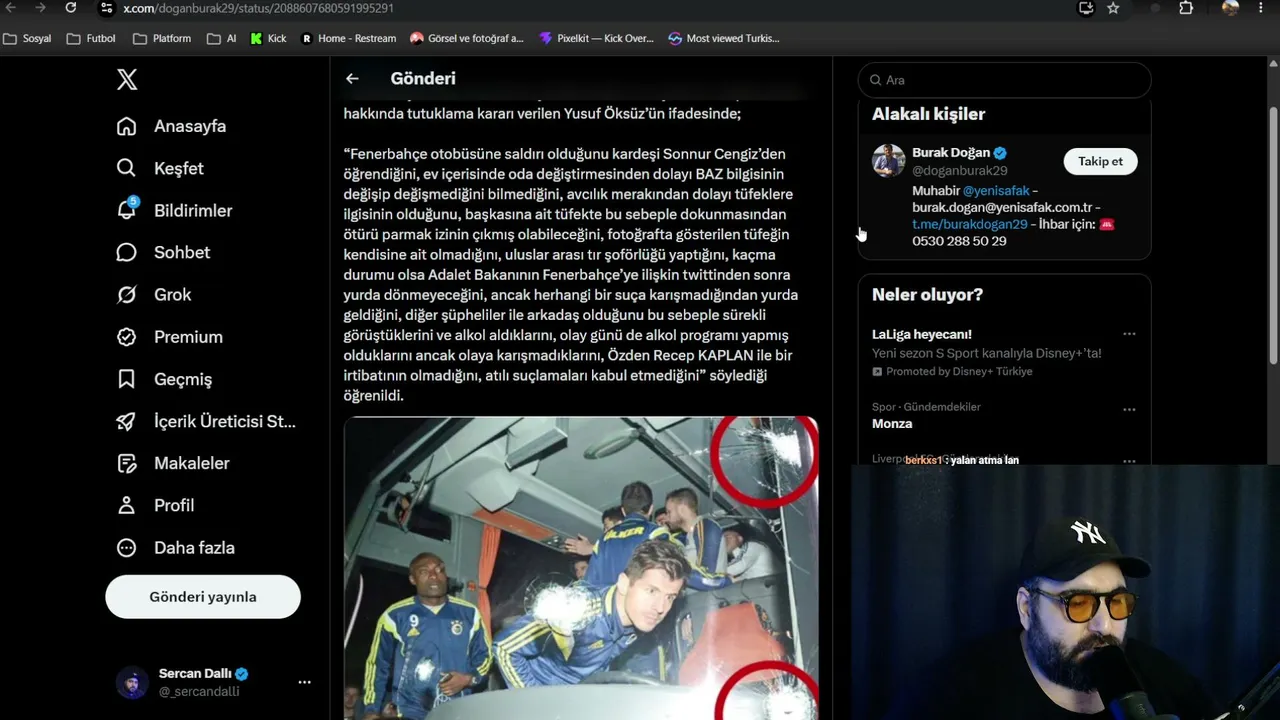The image size is (1280, 720).
Task: Open Burak Doğan's profile name
Action: point(951,153)
